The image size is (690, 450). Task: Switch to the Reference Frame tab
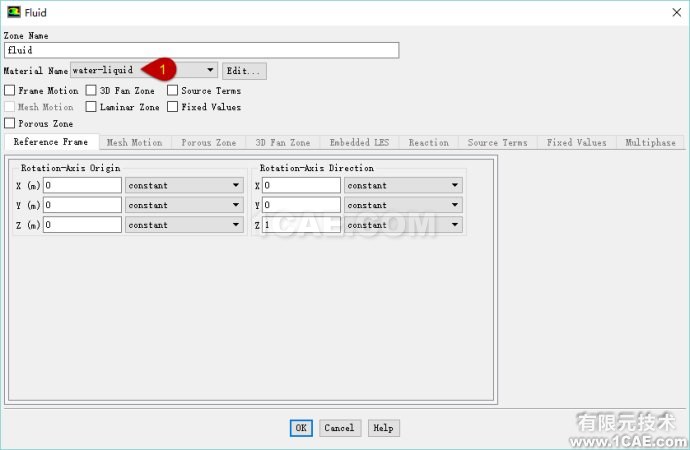(x=51, y=142)
